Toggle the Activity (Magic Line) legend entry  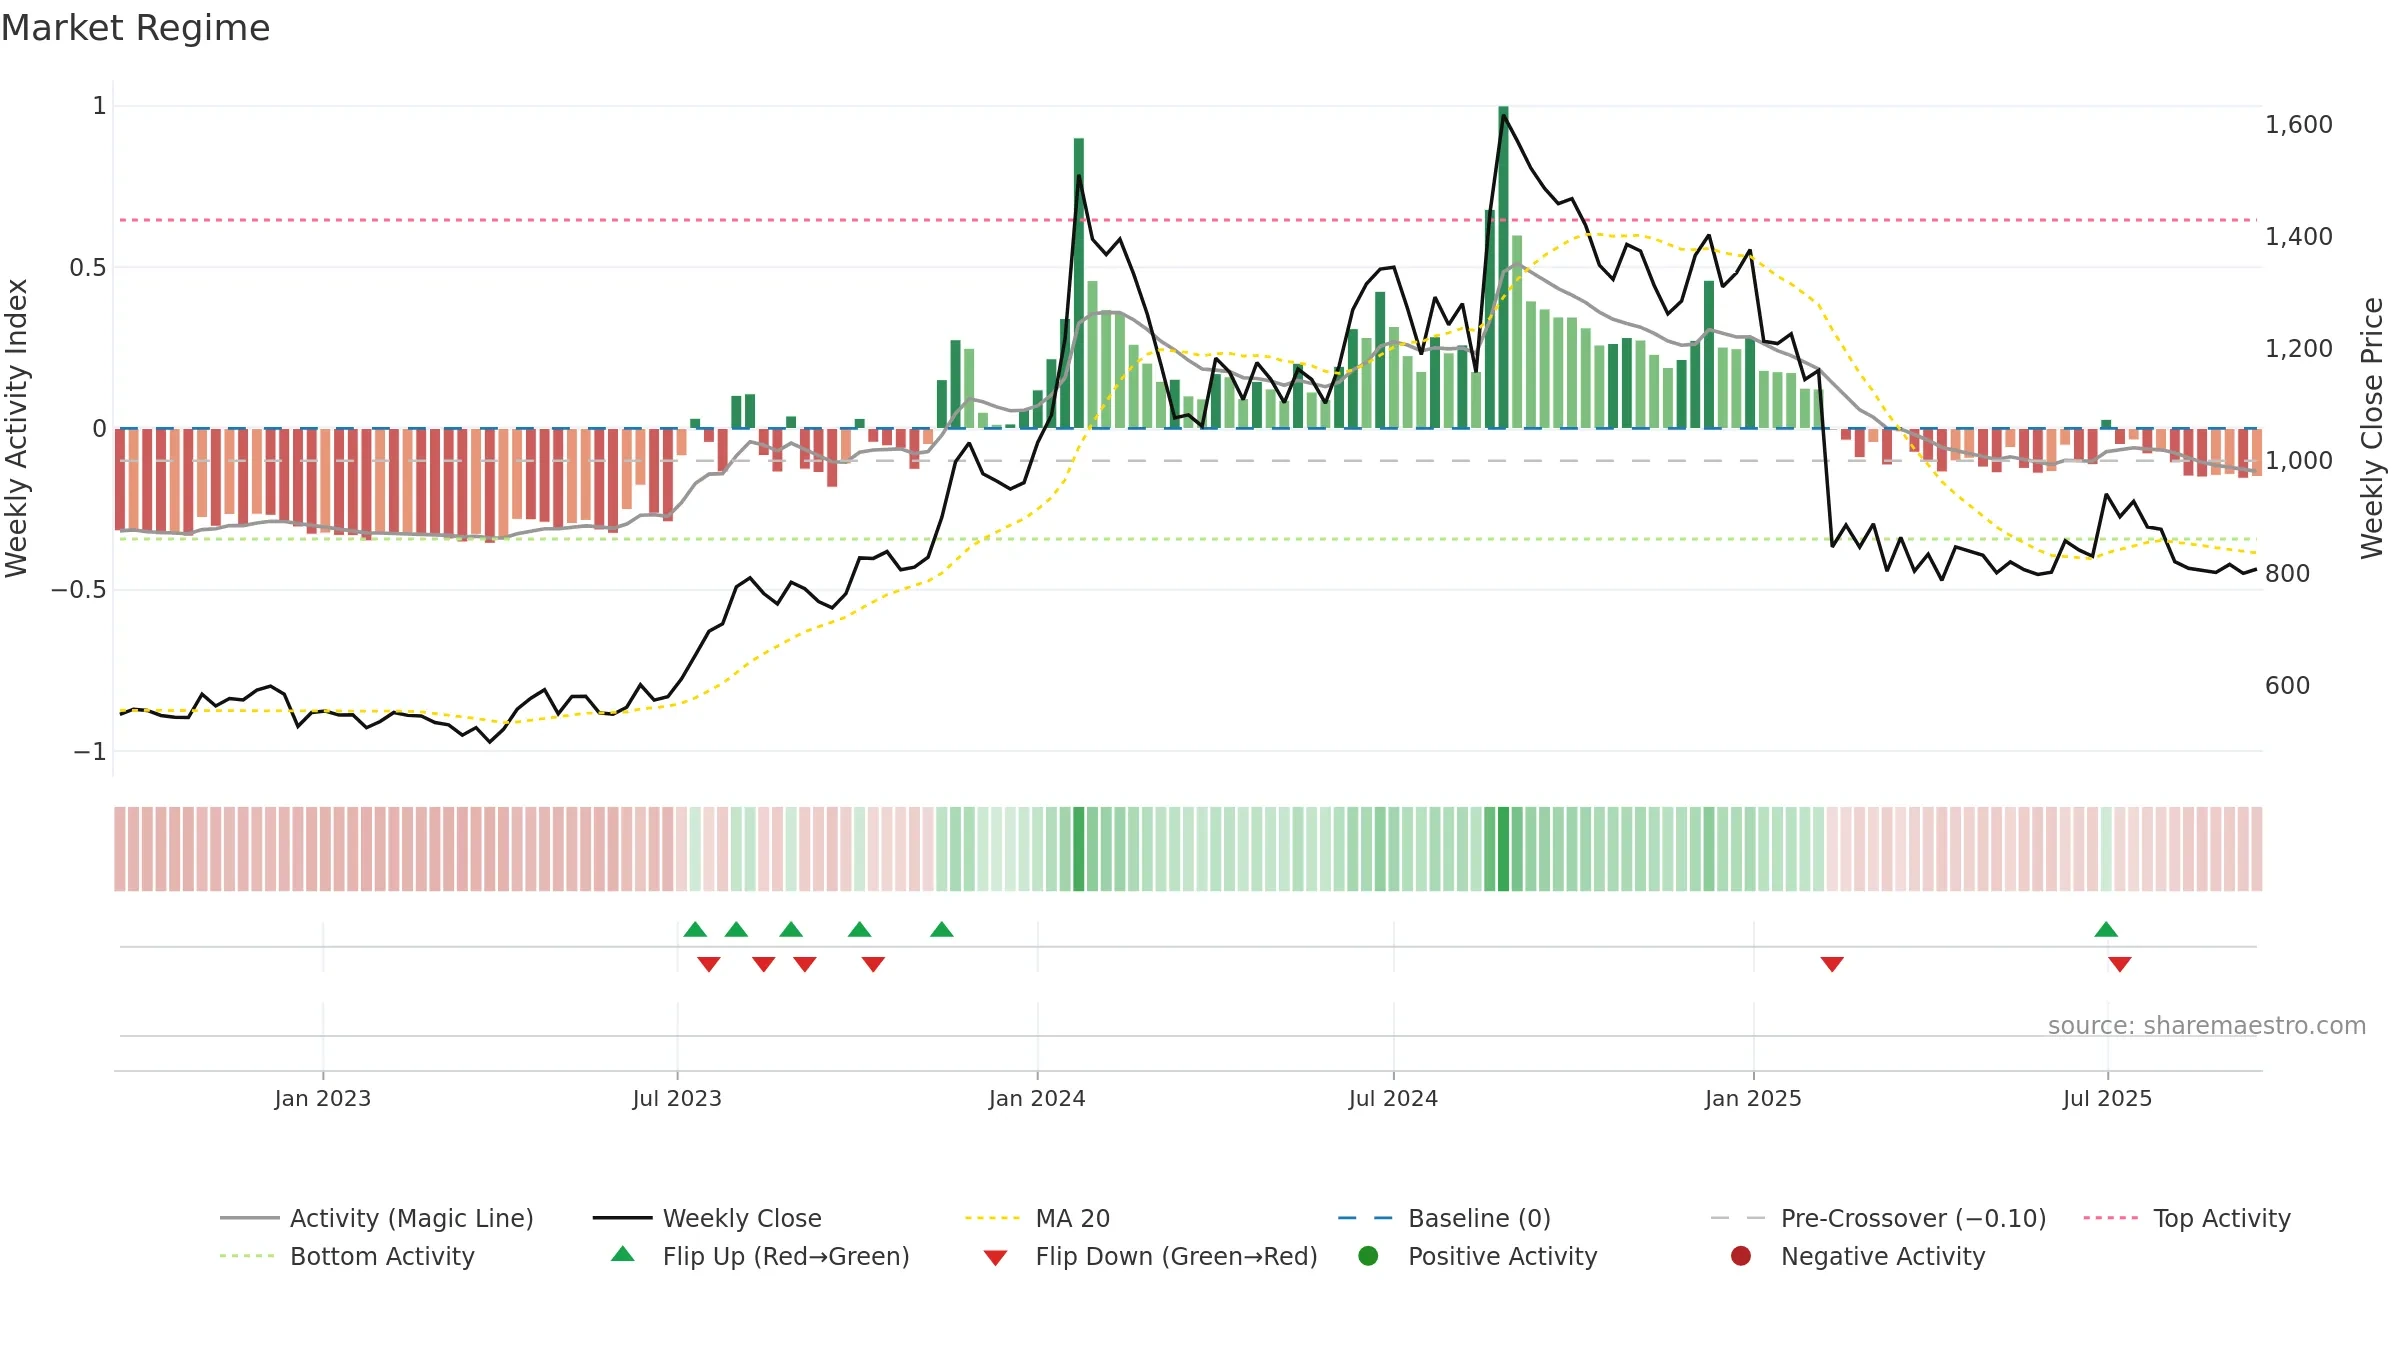click(377, 1218)
